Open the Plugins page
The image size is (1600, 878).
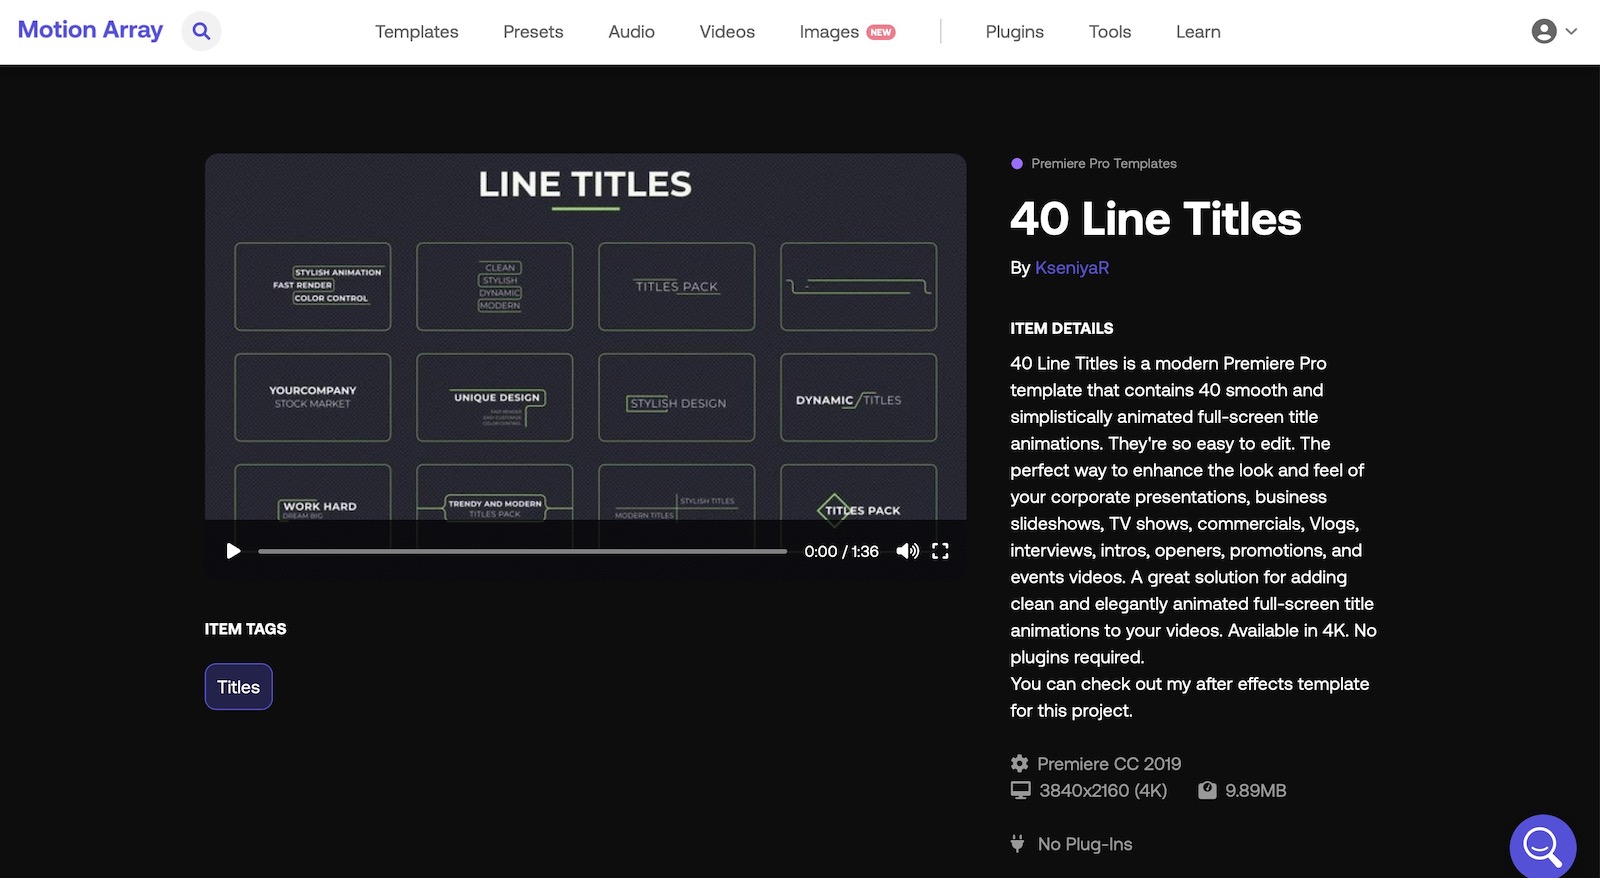1014,32
